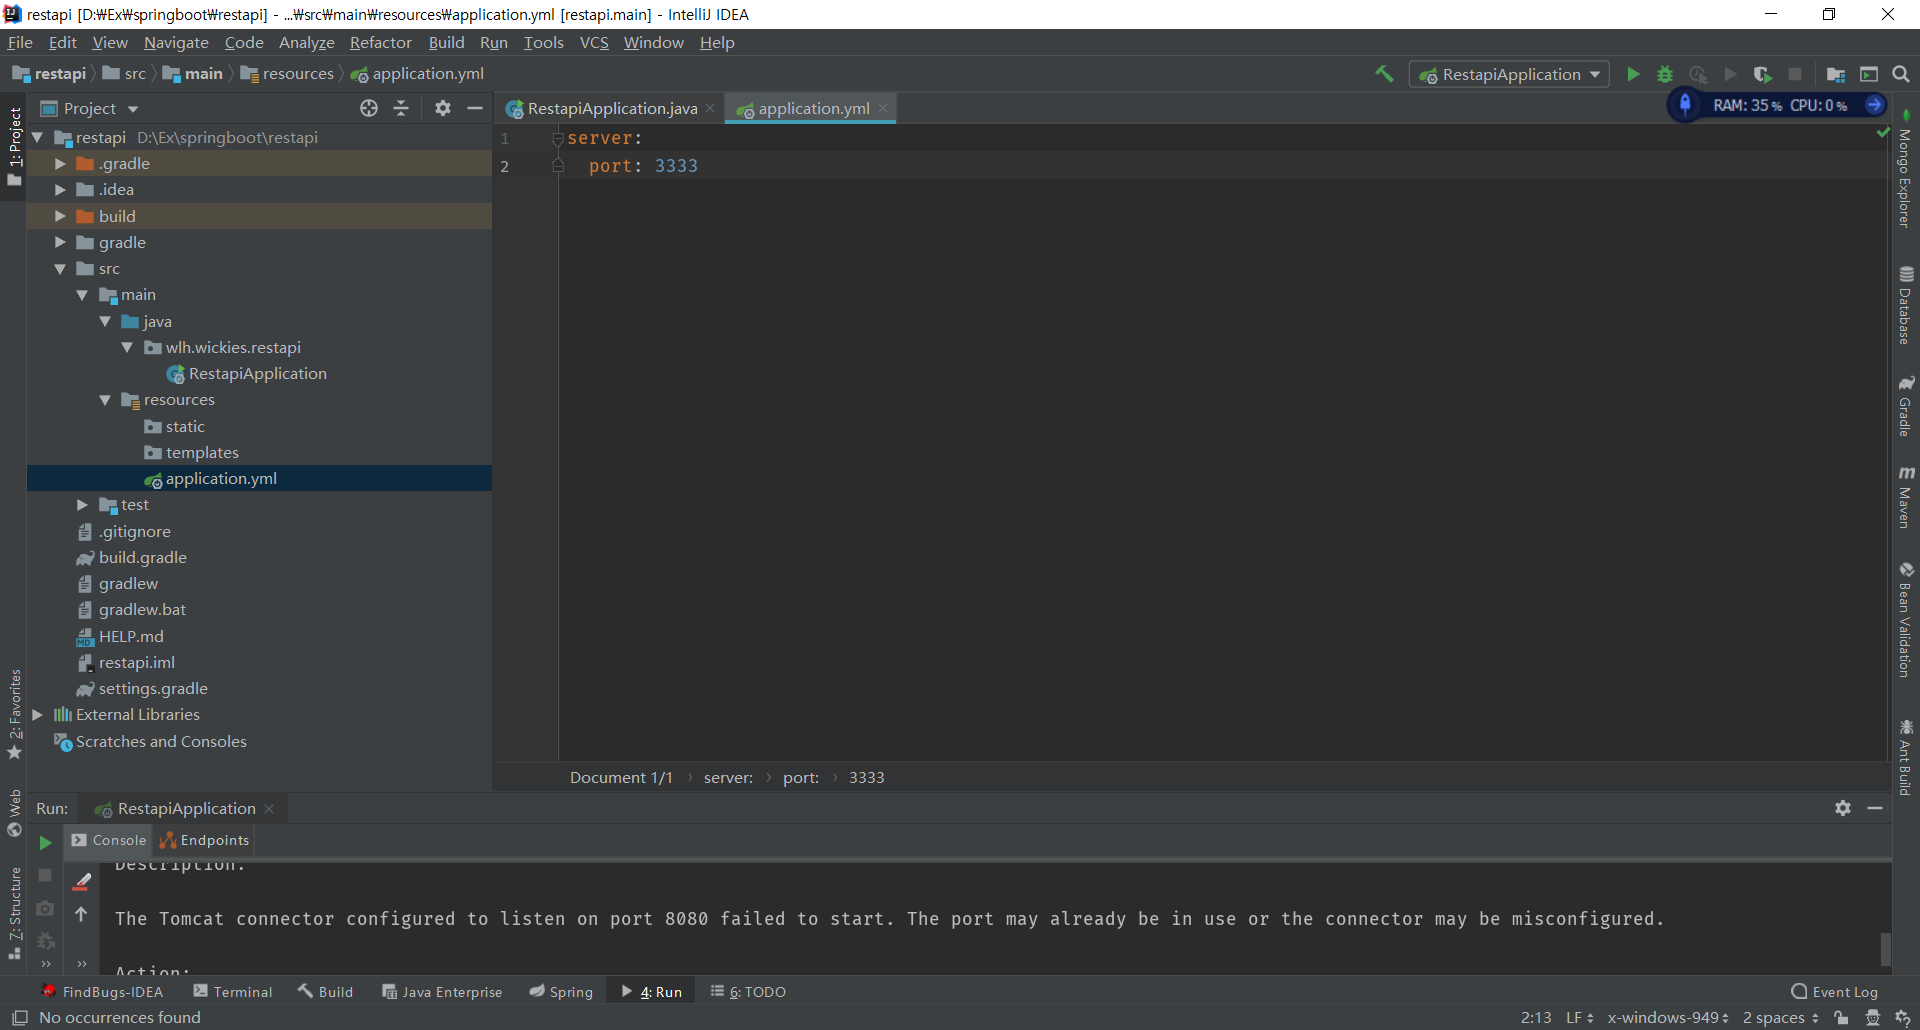Expand External Libraries node
1920x1030 pixels.
37,715
